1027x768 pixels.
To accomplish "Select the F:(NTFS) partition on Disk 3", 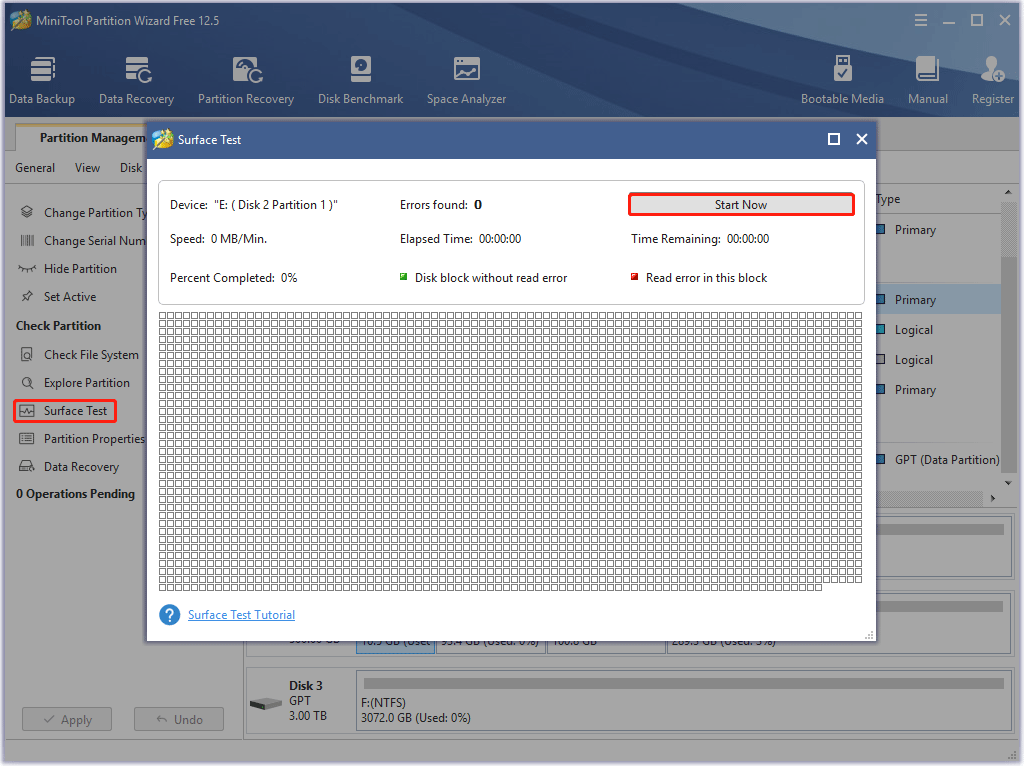I will [x=685, y=702].
